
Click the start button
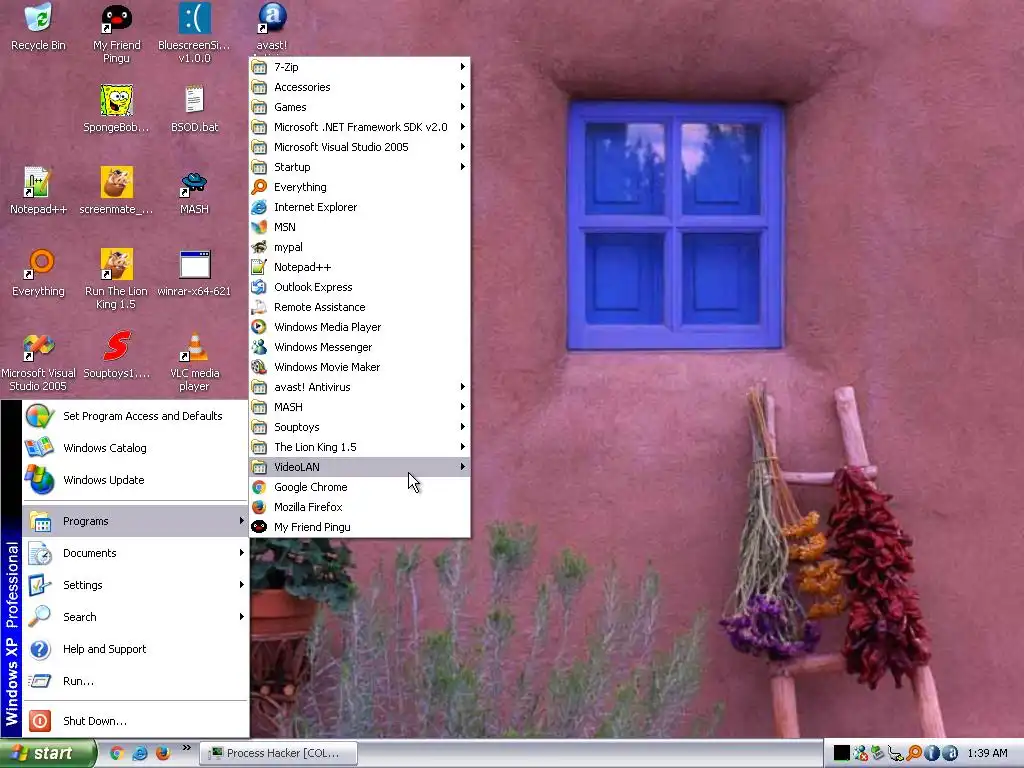click(x=47, y=754)
